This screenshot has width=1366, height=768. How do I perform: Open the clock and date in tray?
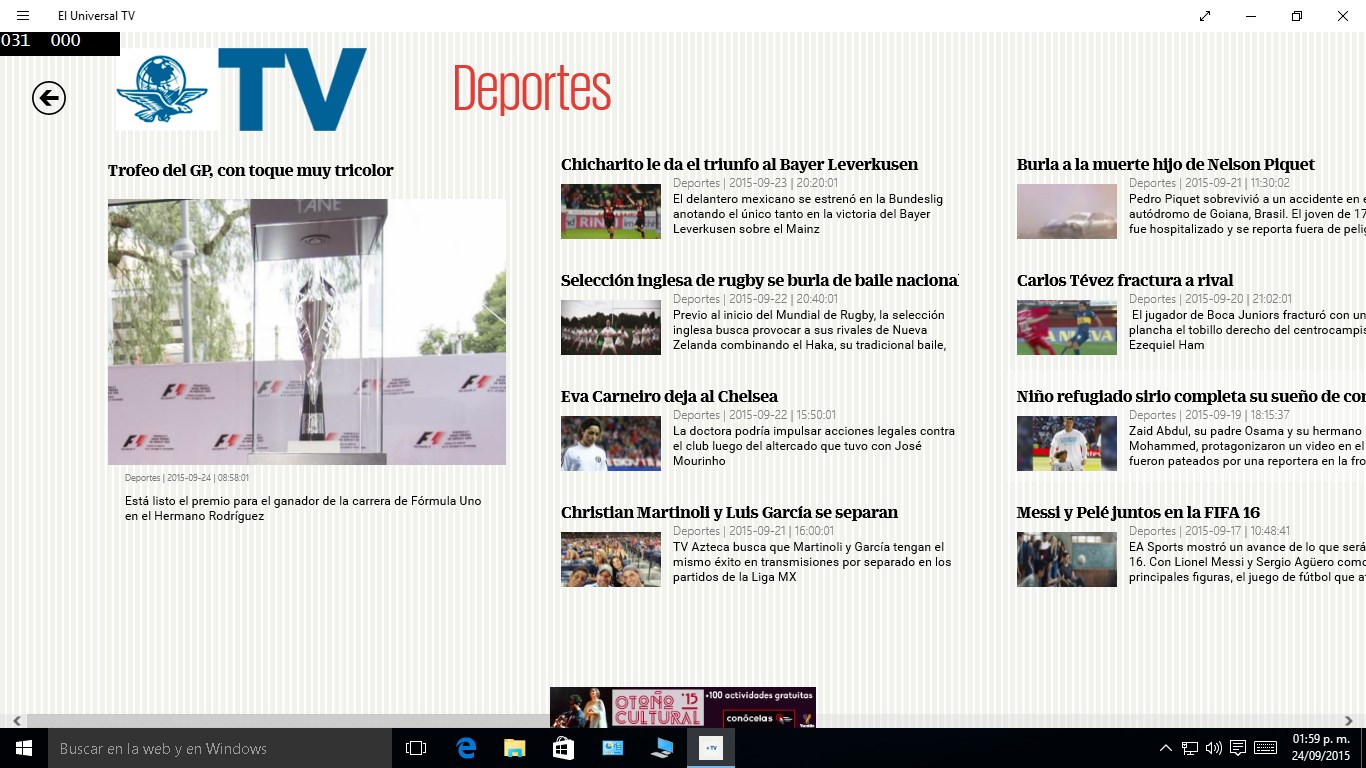1321,748
